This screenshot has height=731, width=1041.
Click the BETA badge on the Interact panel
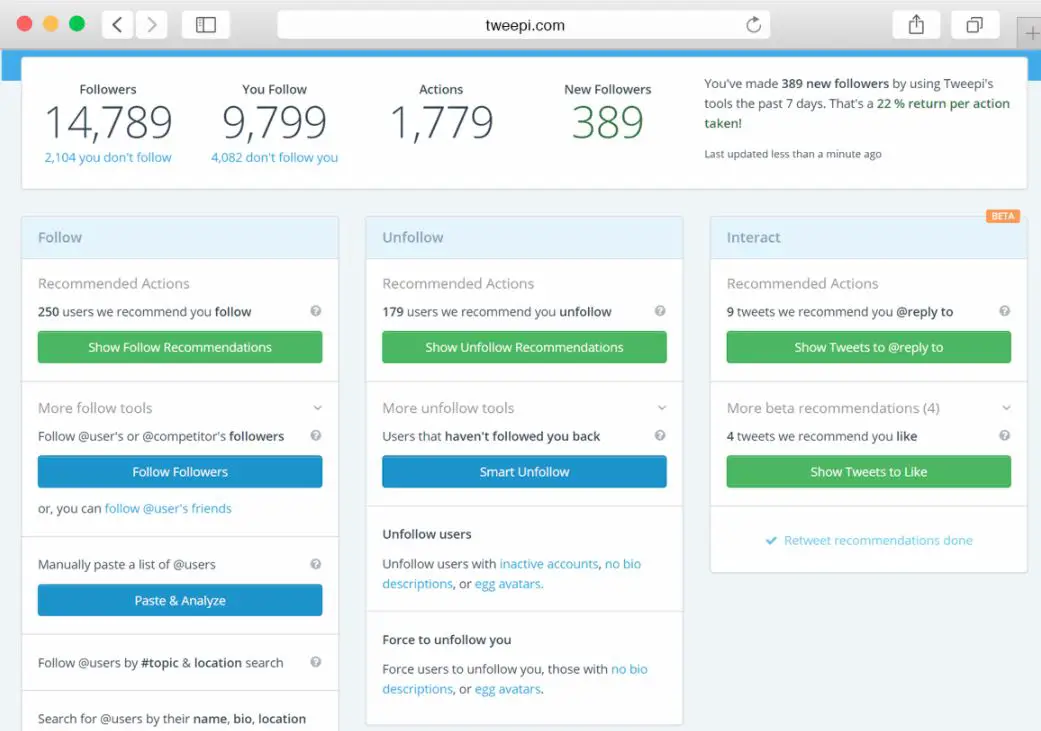pos(1002,216)
